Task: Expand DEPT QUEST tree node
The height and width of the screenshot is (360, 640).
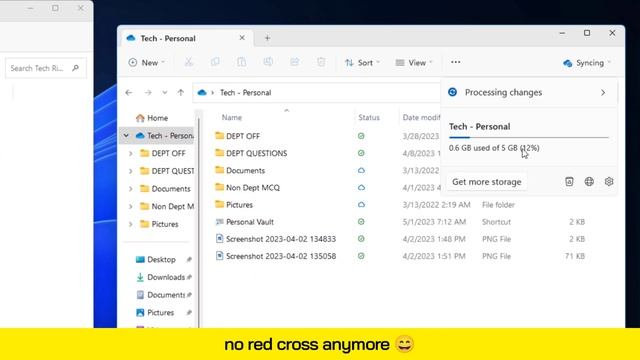Action: coord(131,171)
